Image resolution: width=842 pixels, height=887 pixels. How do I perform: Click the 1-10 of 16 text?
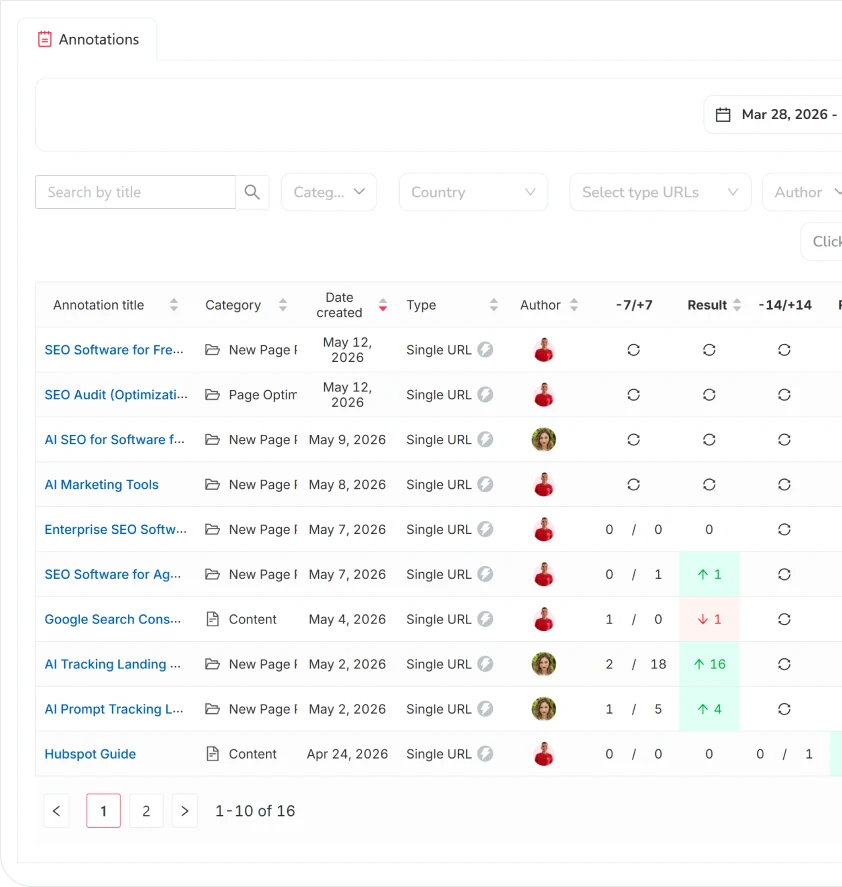(x=255, y=811)
